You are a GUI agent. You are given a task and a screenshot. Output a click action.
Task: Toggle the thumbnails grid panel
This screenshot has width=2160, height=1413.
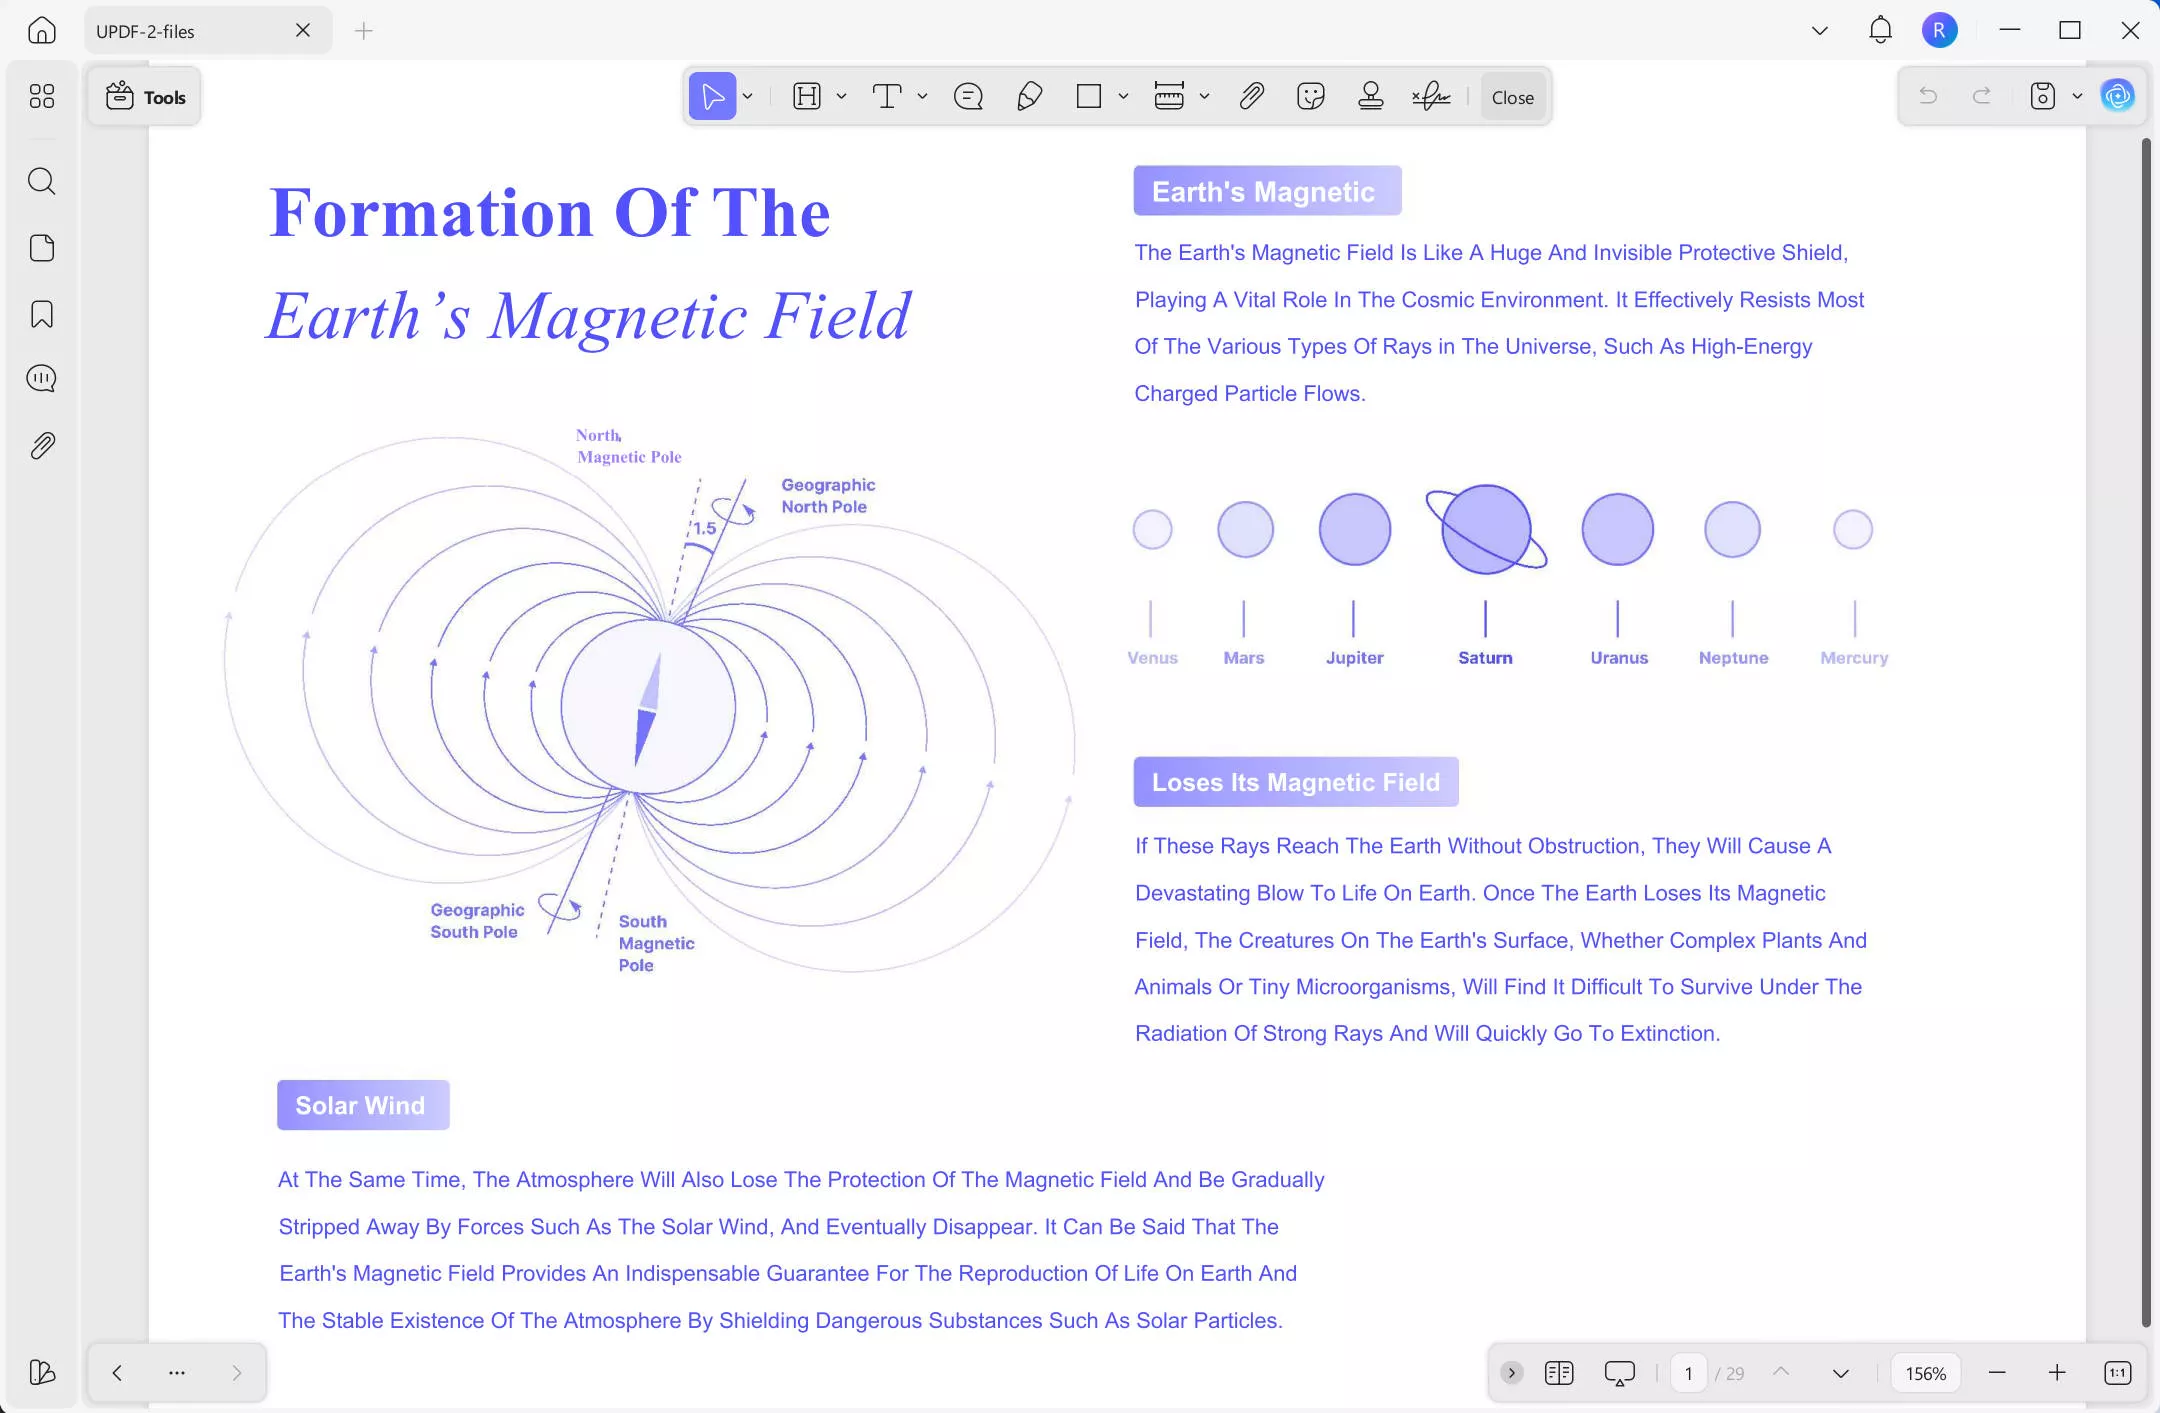tap(41, 96)
